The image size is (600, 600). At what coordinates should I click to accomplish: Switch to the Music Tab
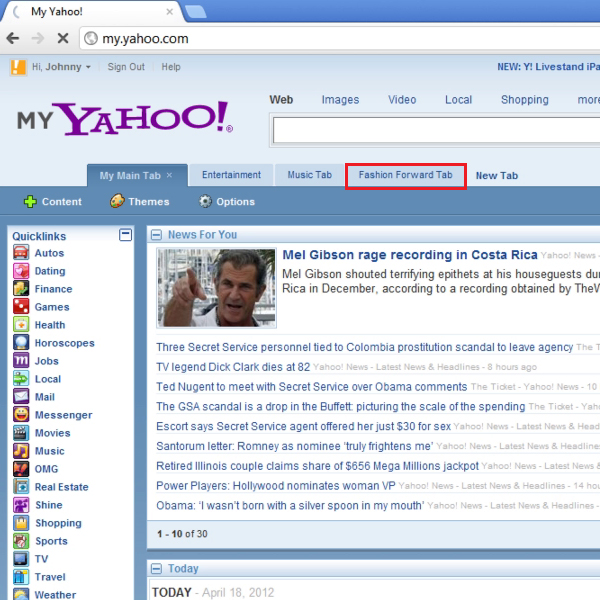pyautogui.click(x=309, y=175)
